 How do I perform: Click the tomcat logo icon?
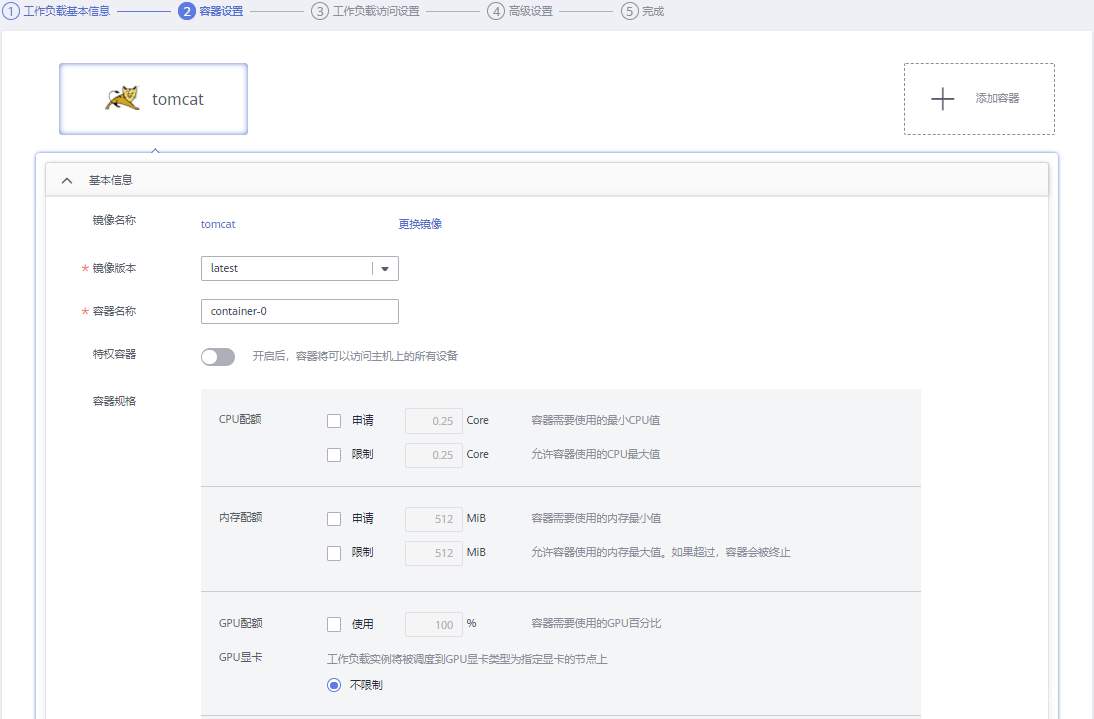[122, 98]
